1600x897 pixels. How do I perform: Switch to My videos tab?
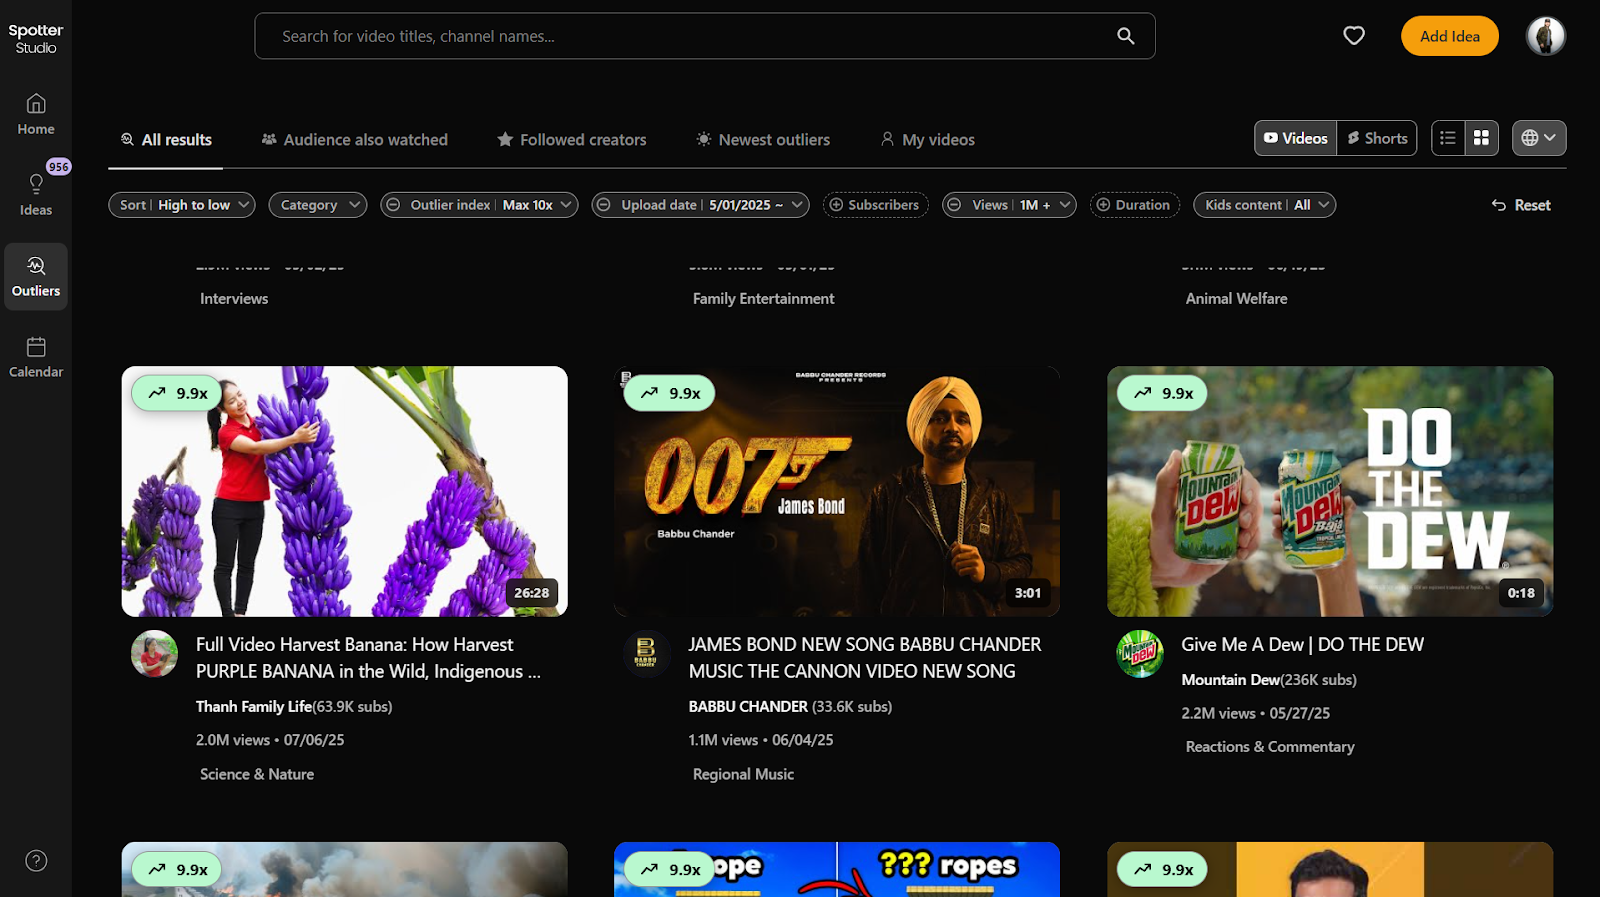point(928,140)
